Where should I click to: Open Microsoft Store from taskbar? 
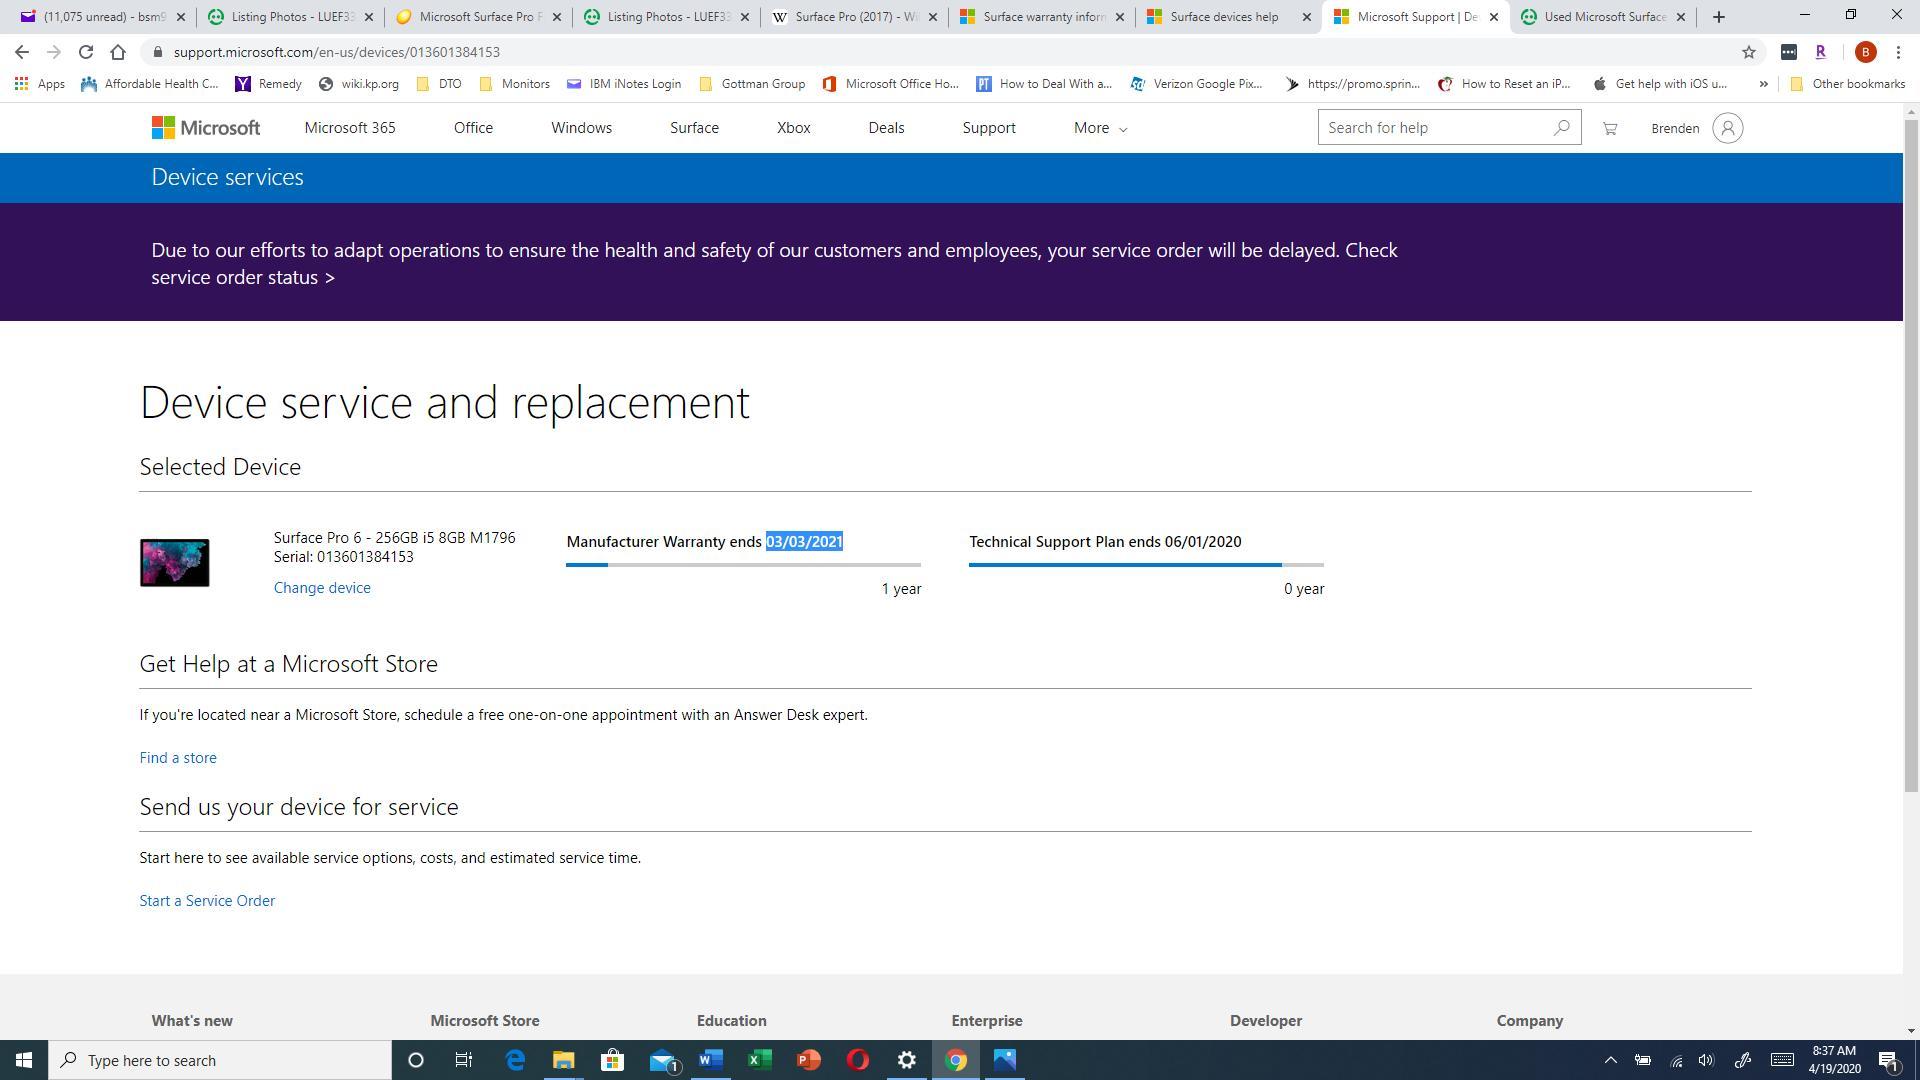click(613, 1060)
